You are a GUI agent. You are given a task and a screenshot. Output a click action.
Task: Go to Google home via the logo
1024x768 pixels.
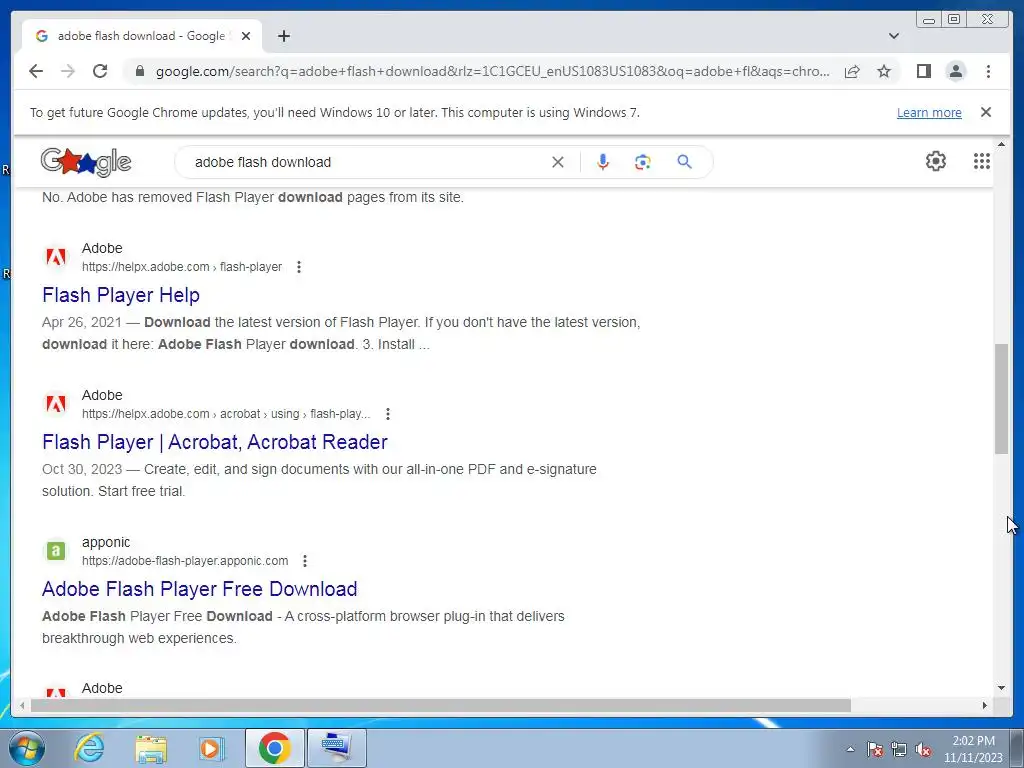[x=86, y=162]
